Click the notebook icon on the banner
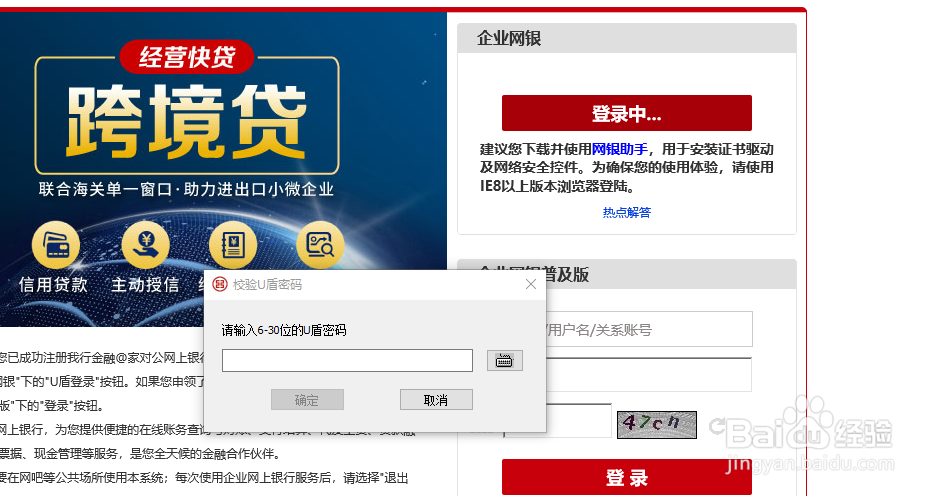The image size is (945, 496). 233,245
